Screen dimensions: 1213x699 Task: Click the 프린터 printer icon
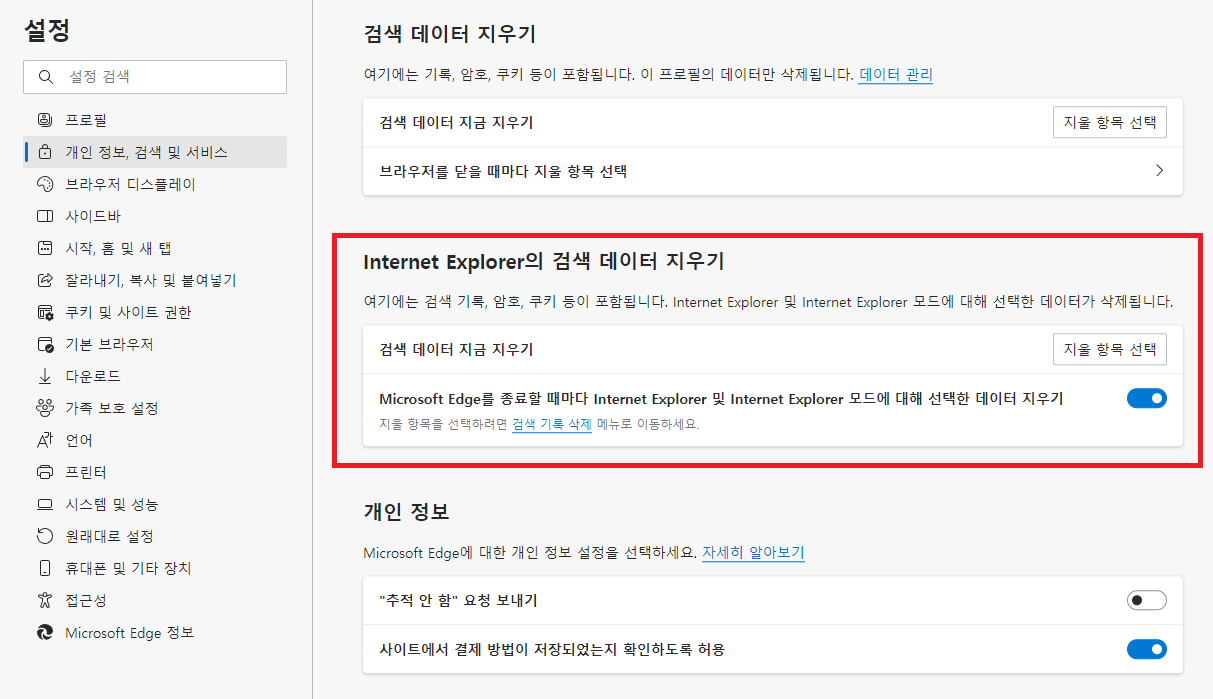(44, 472)
